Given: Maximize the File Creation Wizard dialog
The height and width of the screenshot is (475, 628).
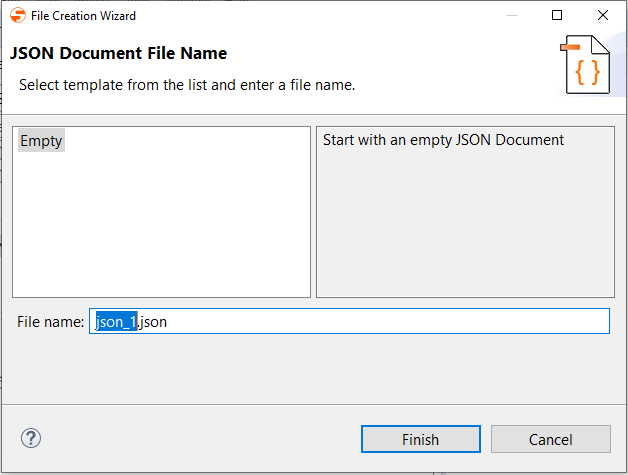Looking at the screenshot, I should tap(557, 16).
